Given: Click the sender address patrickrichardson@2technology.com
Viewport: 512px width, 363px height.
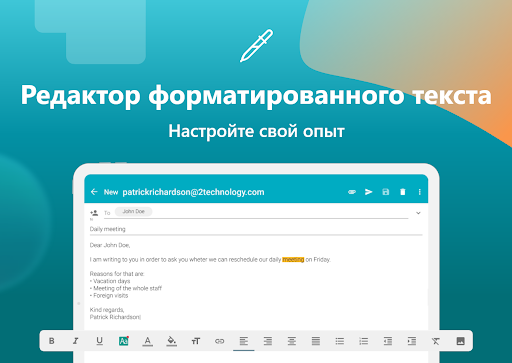Looking at the screenshot, I should coord(193,192).
